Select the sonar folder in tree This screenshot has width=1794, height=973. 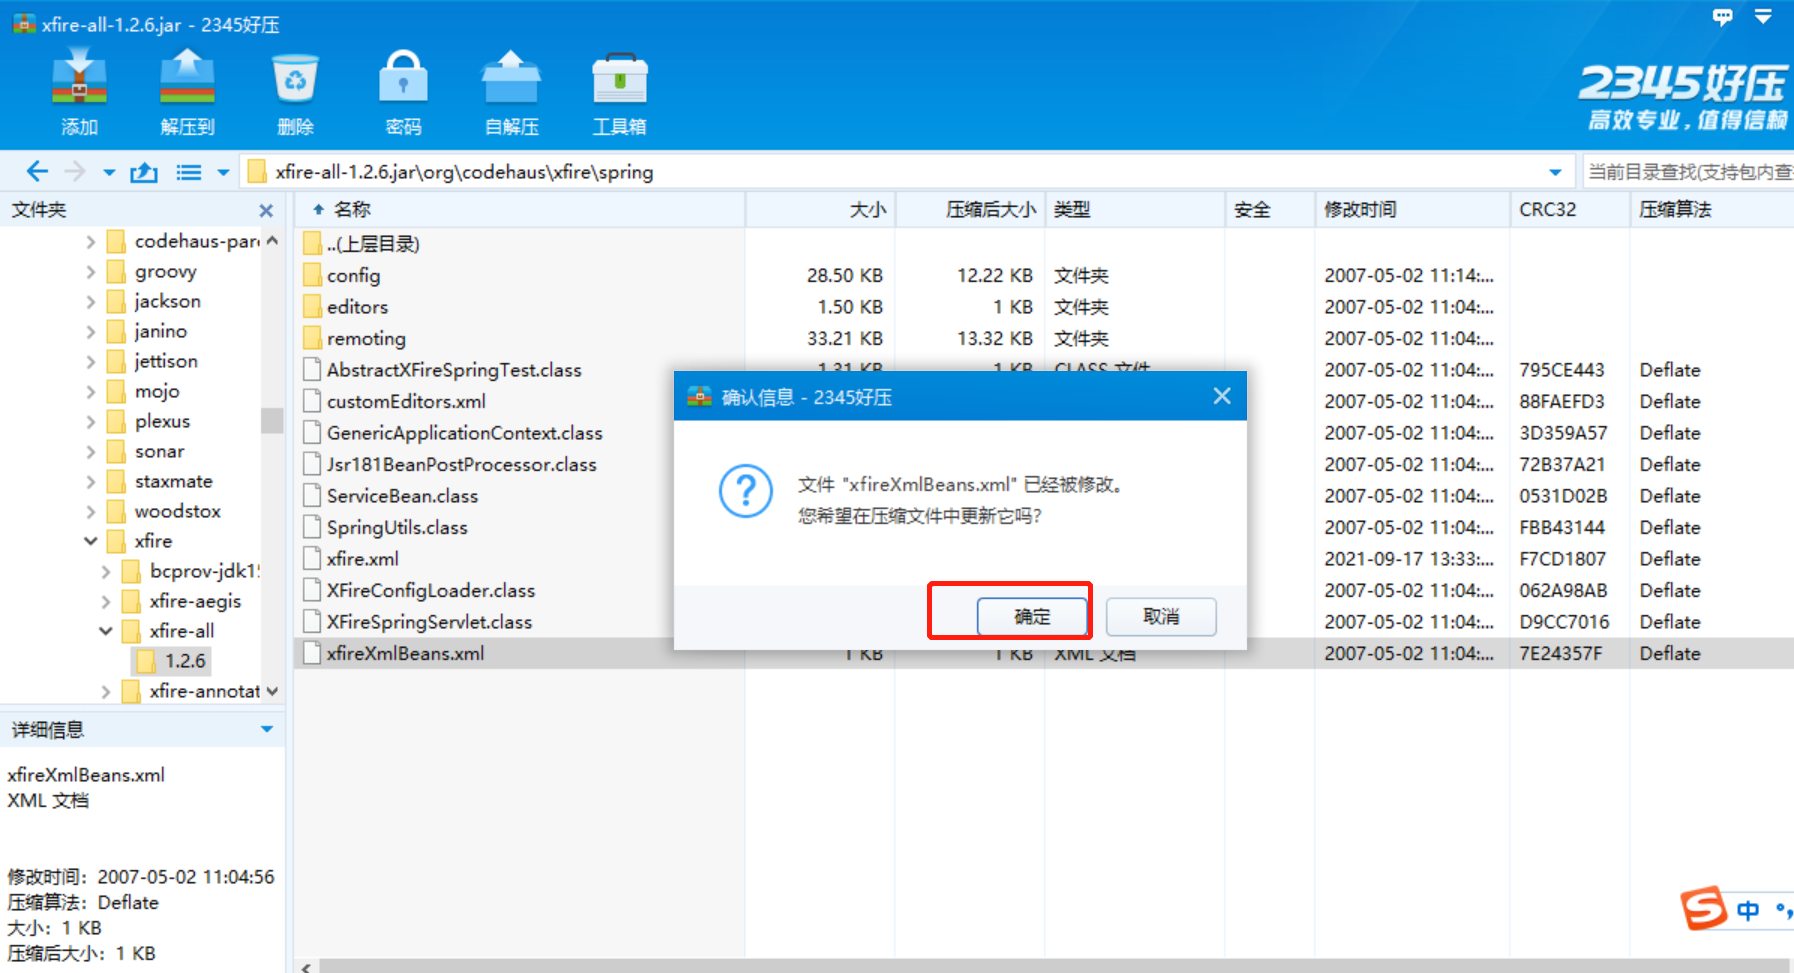click(x=146, y=452)
